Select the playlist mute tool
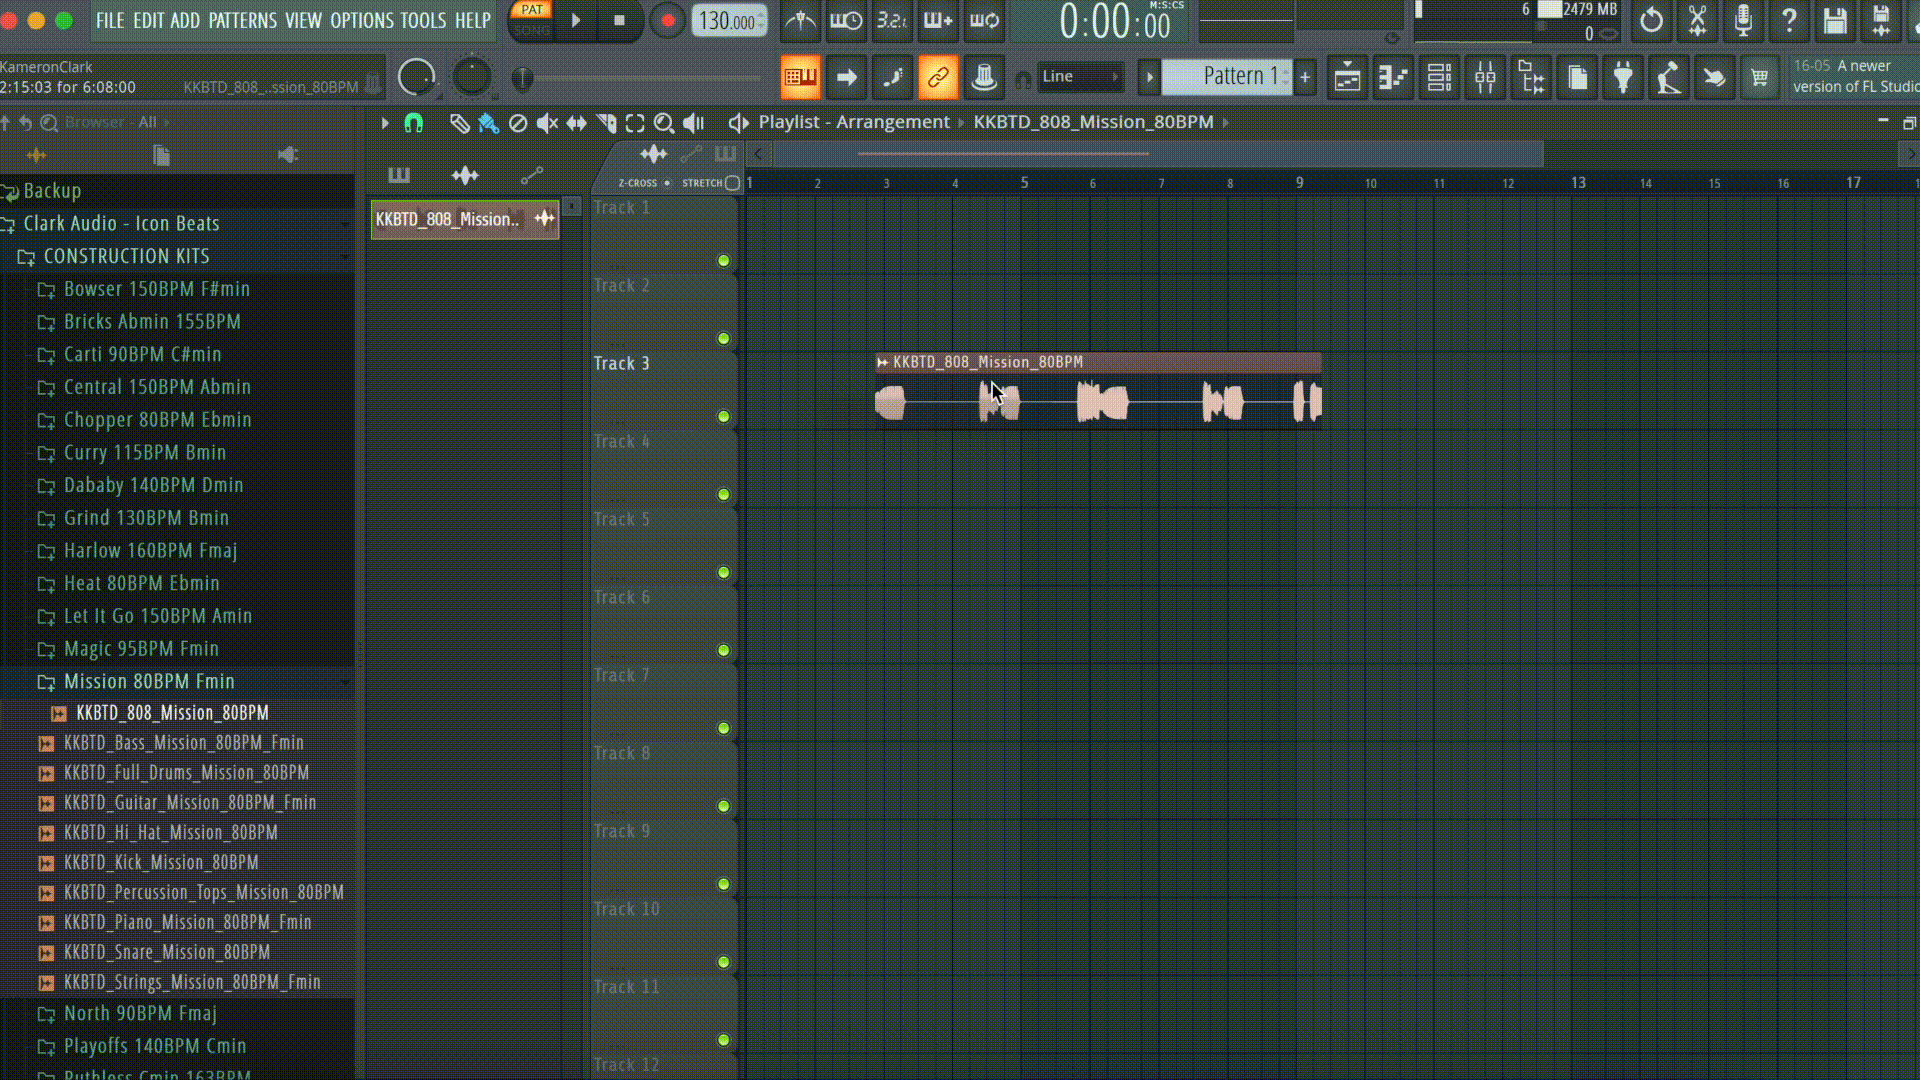 coord(547,123)
